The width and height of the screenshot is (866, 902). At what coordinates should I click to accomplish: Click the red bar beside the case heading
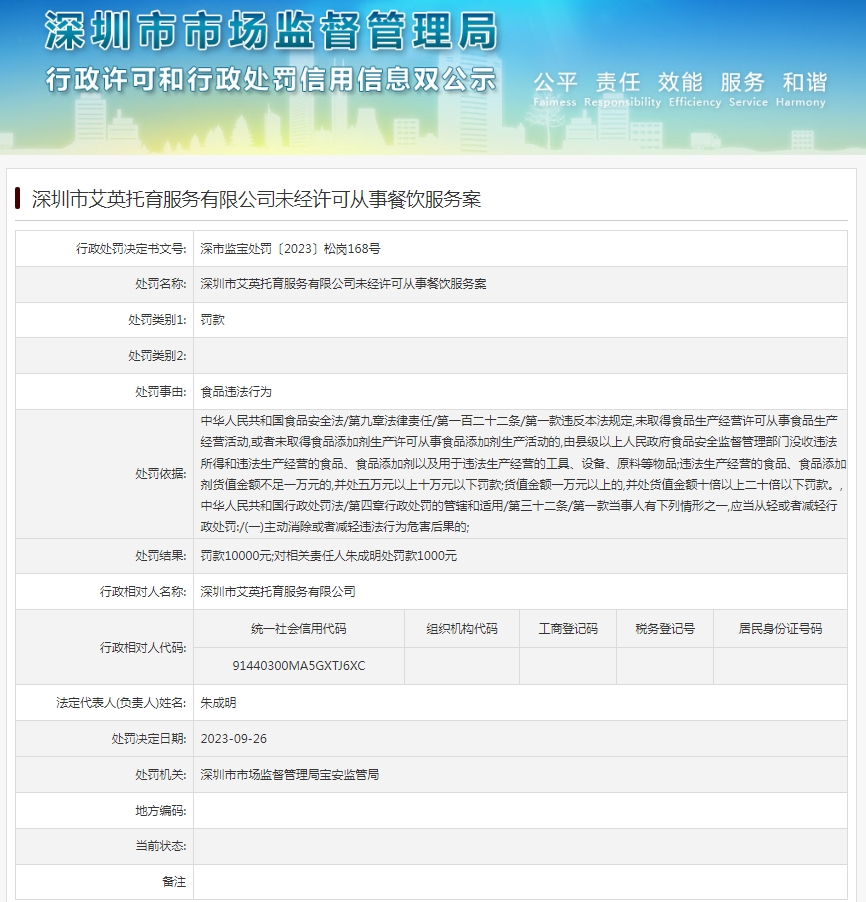click(x=18, y=198)
